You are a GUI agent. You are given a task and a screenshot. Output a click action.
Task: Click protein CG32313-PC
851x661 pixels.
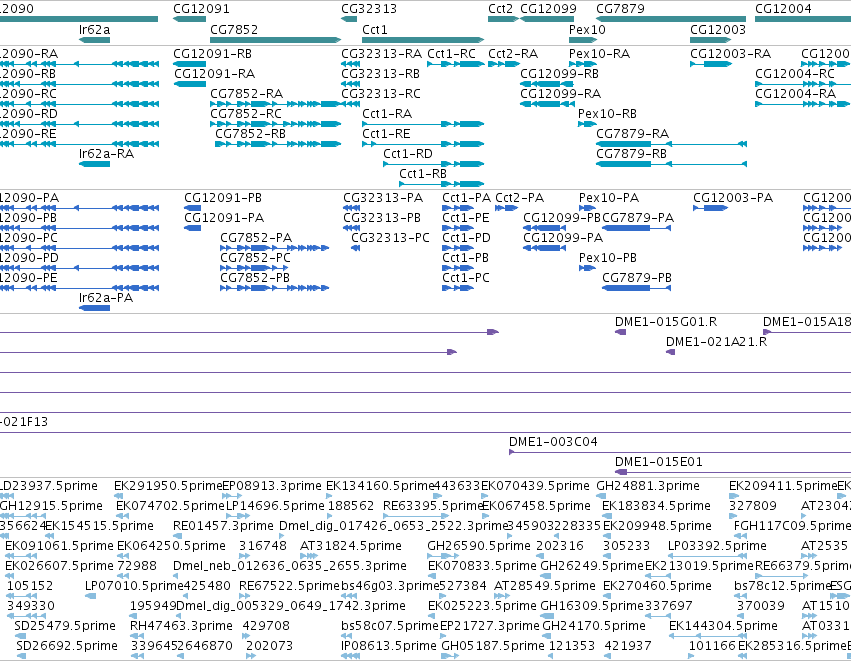pos(355,248)
